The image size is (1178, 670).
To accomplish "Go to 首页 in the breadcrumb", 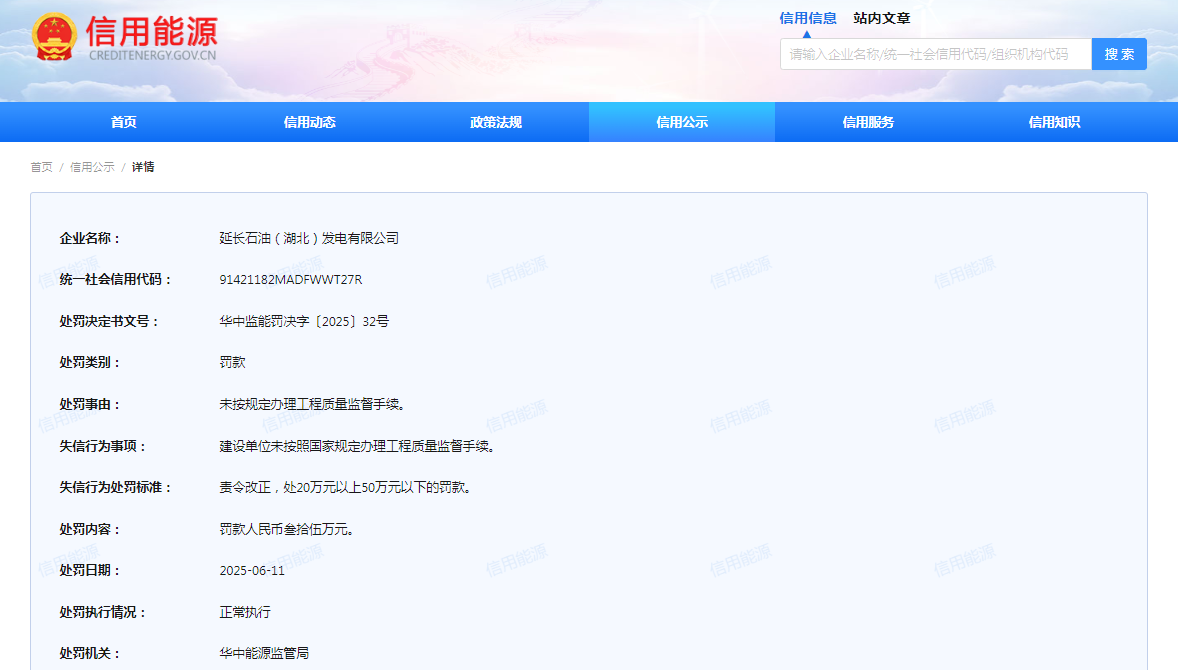I will pyautogui.click(x=41, y=167).
